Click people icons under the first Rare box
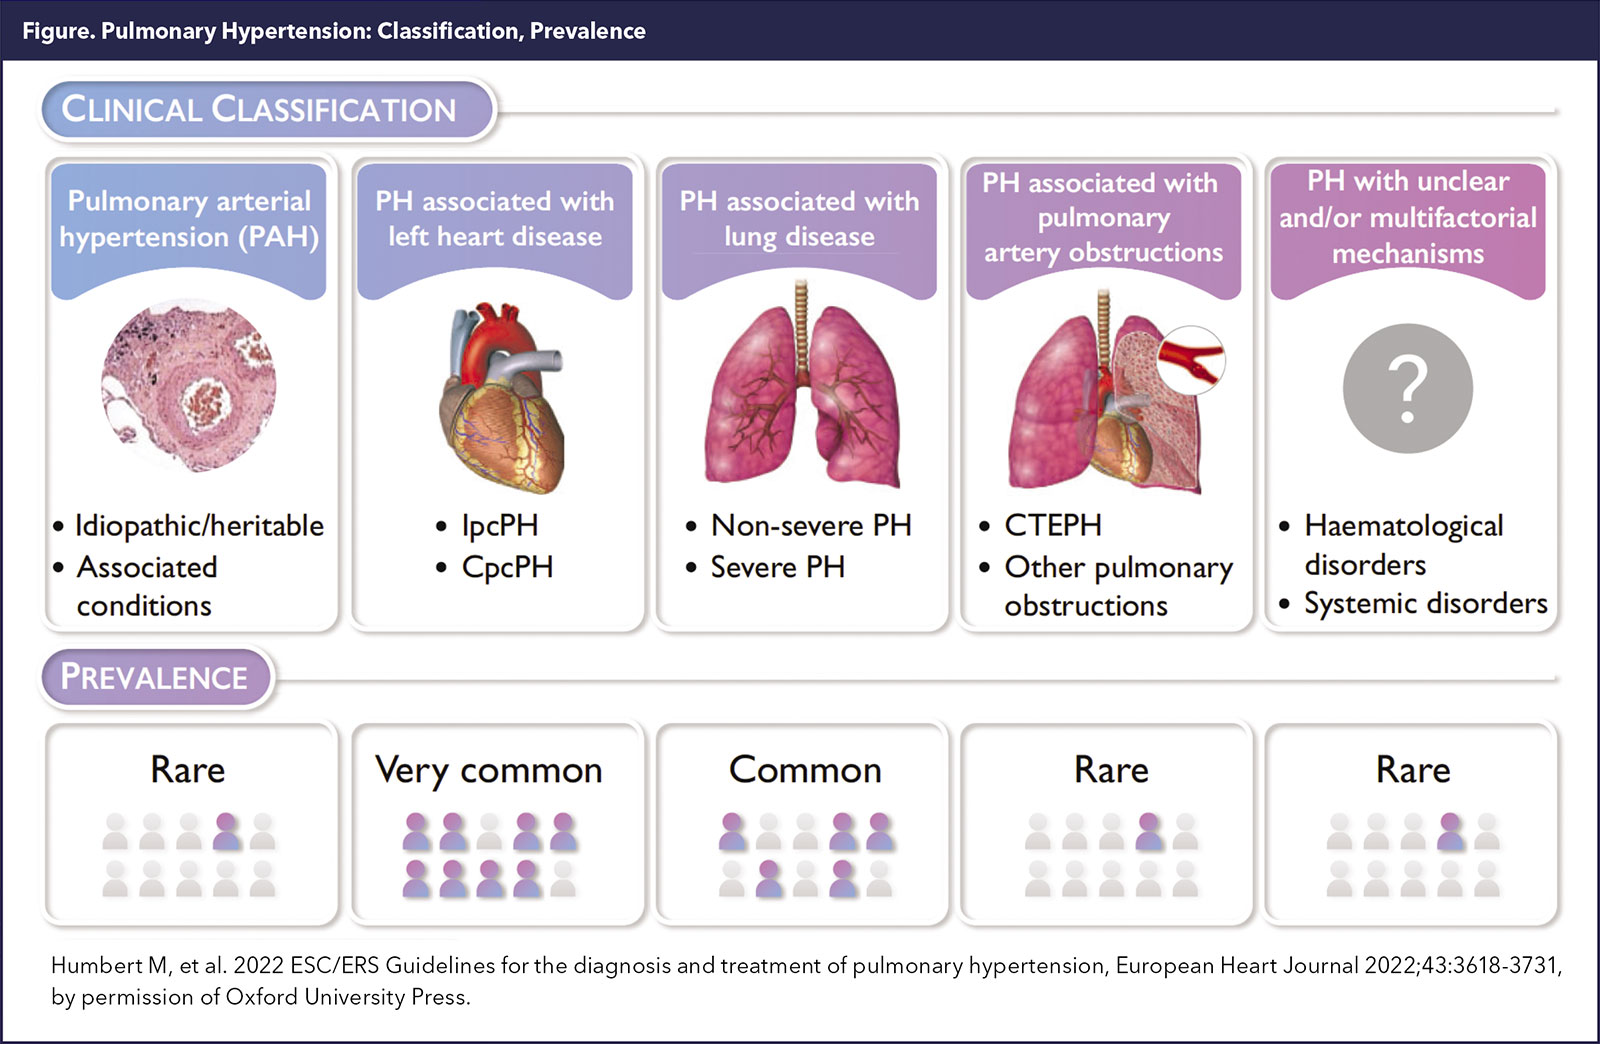The width and height of the screenshot is (1600, 1044). click(x=189, y=854)
